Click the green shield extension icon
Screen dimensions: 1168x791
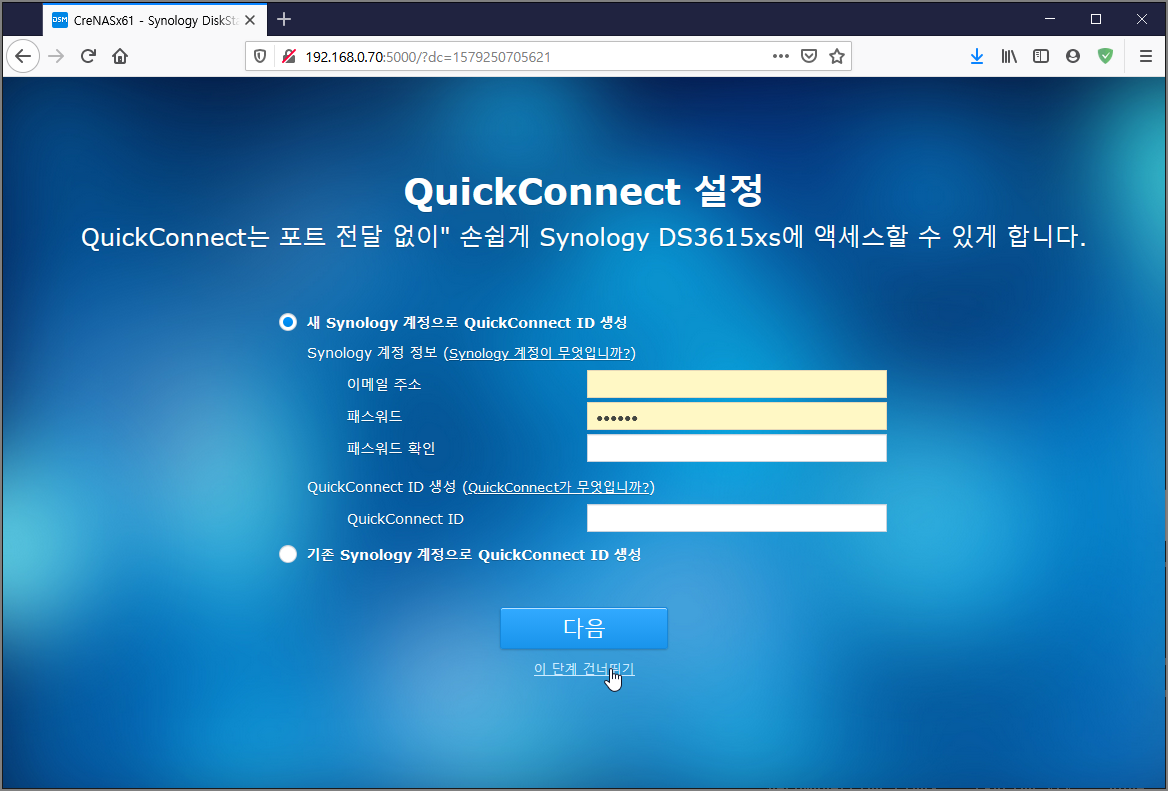pyautogui.click(x=1105, y=57)
